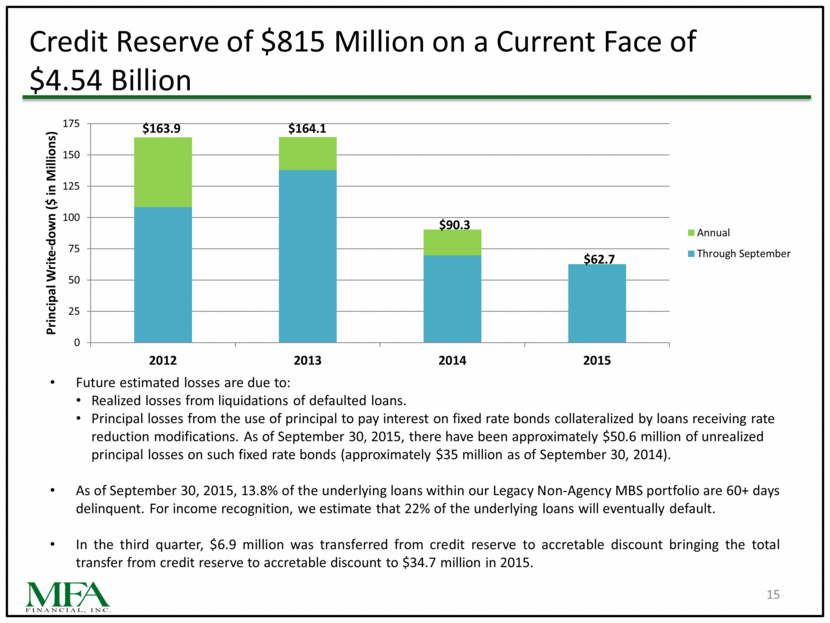The height and width of the screenshot is (623, 830).
Task: Select the 2013 blue Through September bar
Action: [308, 256]
